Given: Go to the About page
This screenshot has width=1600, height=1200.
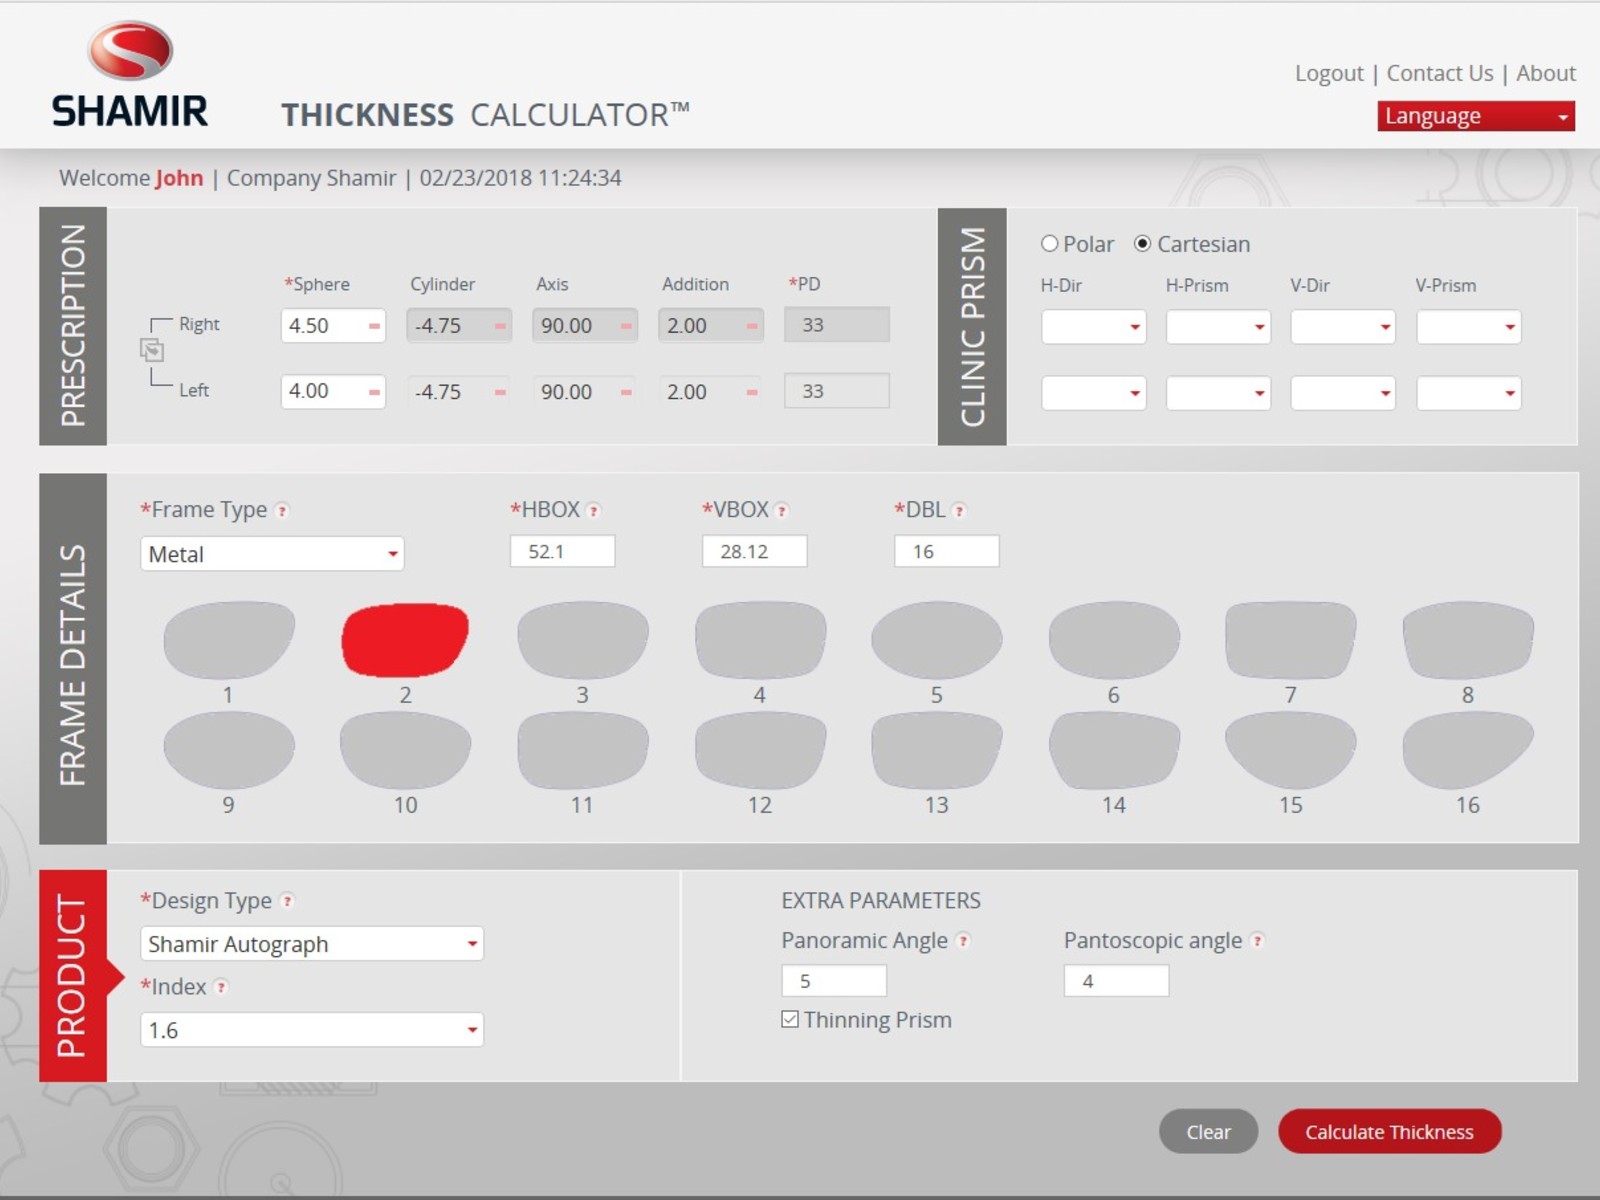Looking at the screenshot, I should click(1545, 73).
